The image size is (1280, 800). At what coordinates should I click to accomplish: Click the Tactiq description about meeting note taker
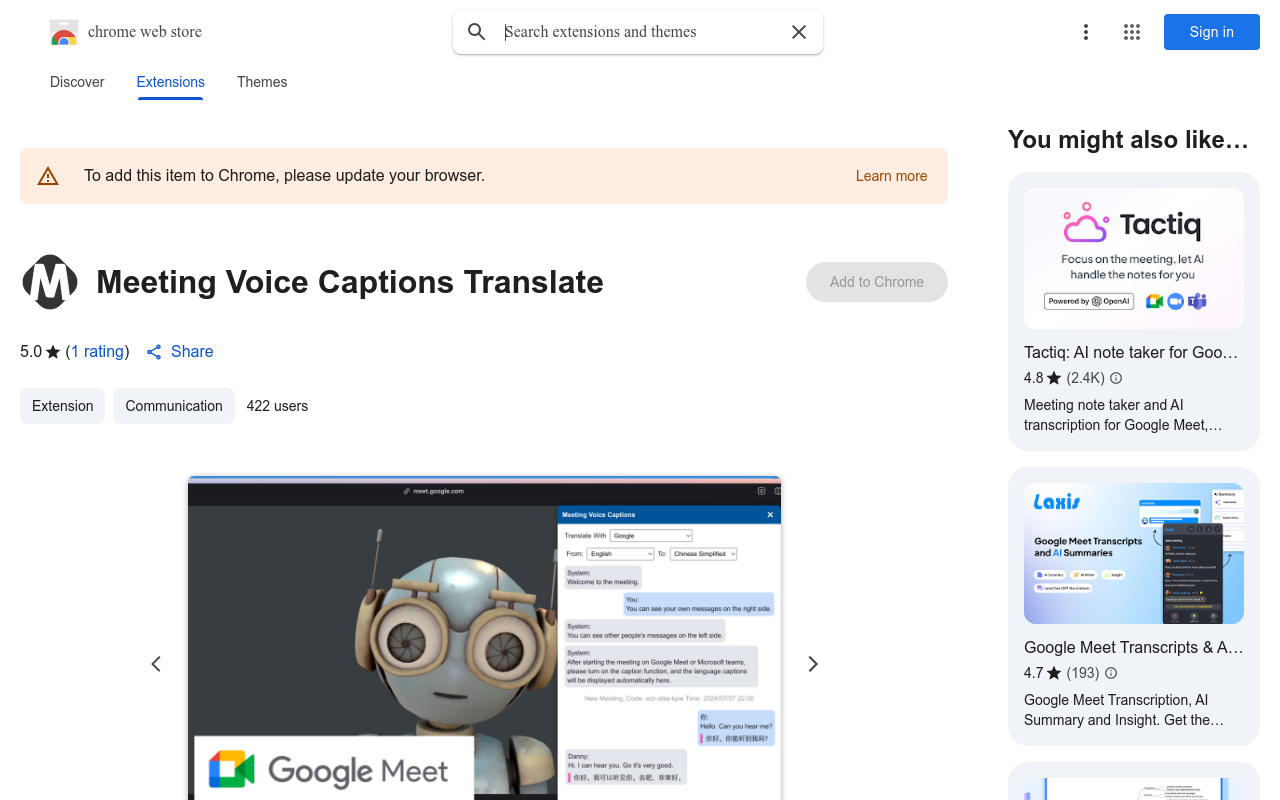[1123, 415]
